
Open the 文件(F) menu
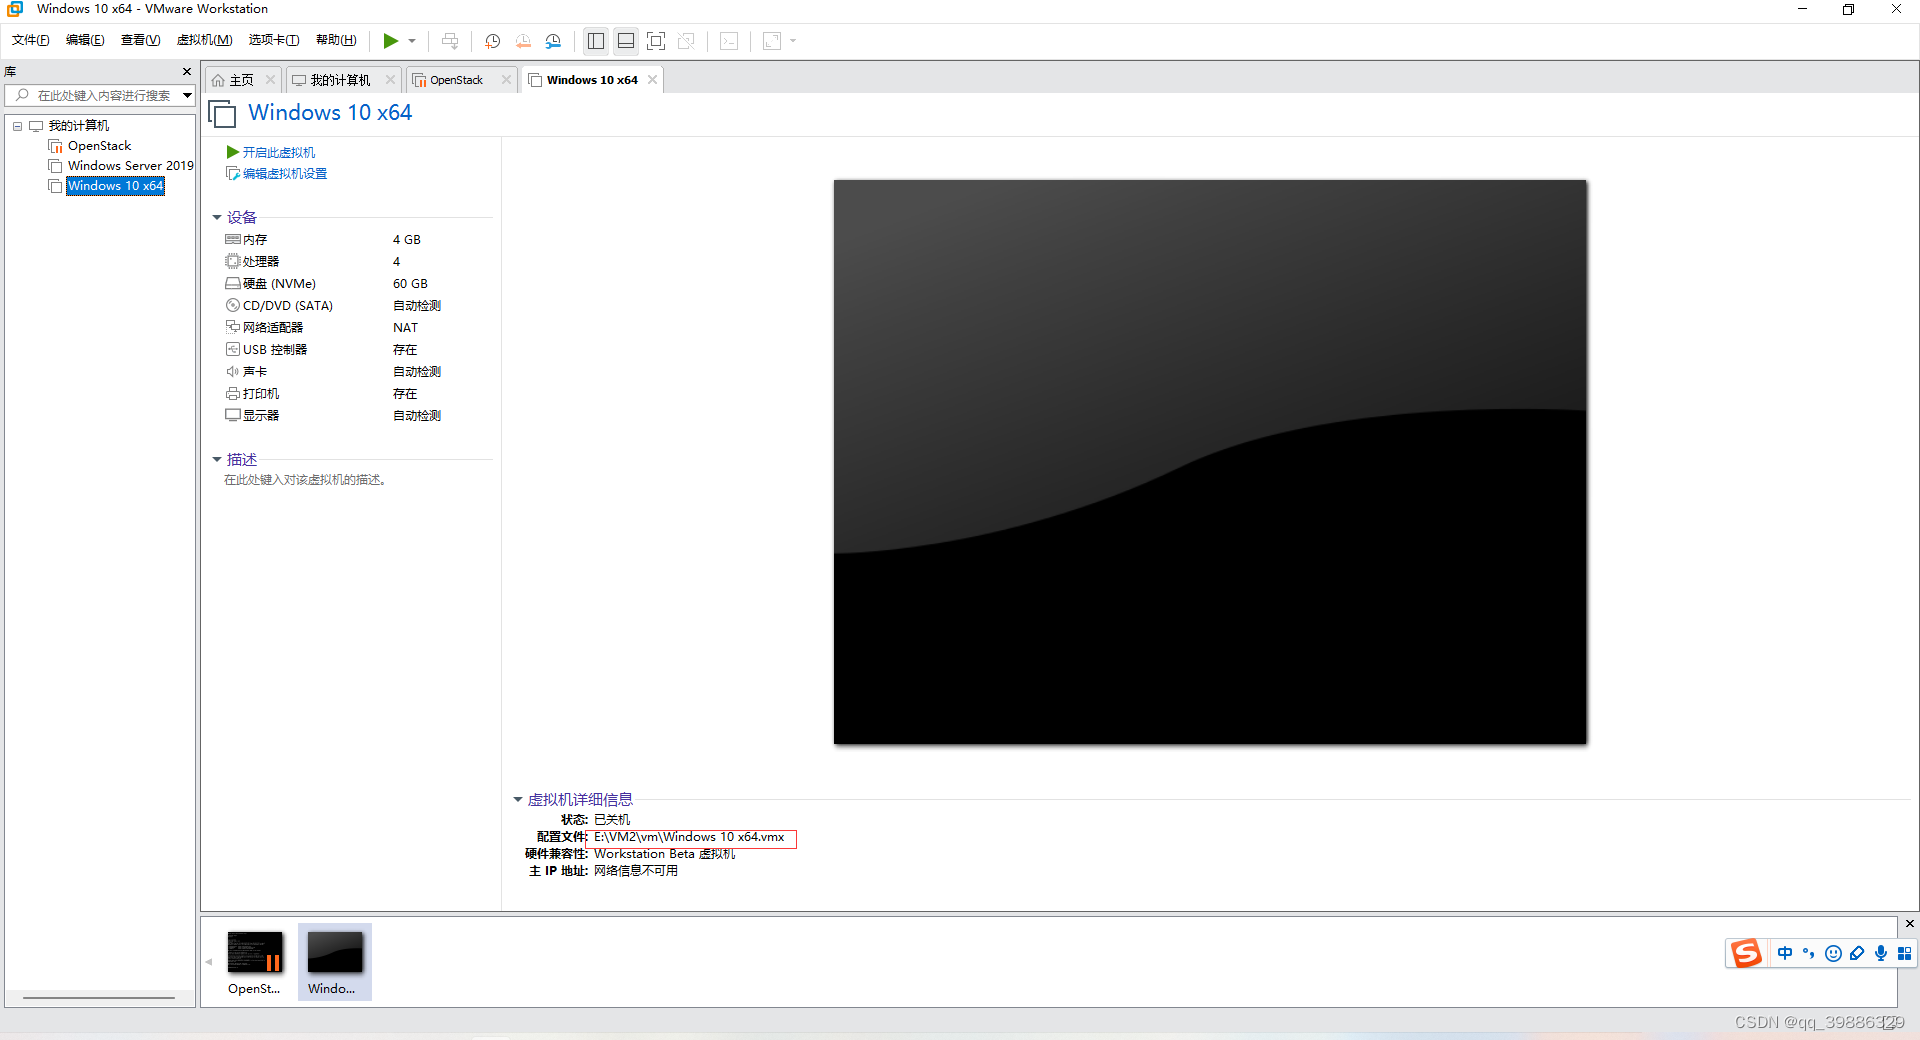click(30, 40)
